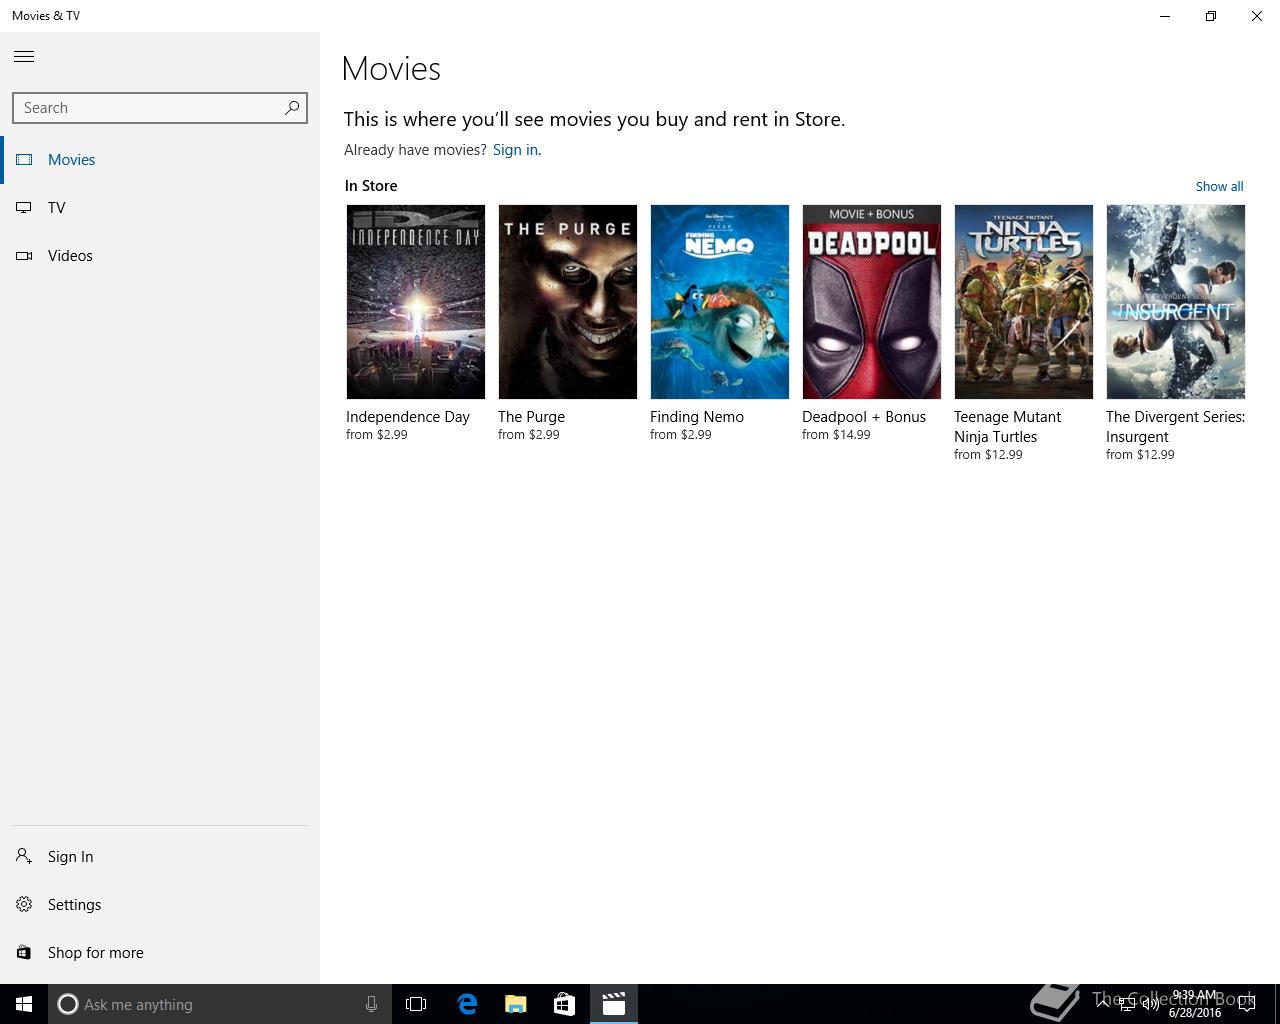
Task: Restore down the Movies & TV window
Action: click(x=1211, y=16)
